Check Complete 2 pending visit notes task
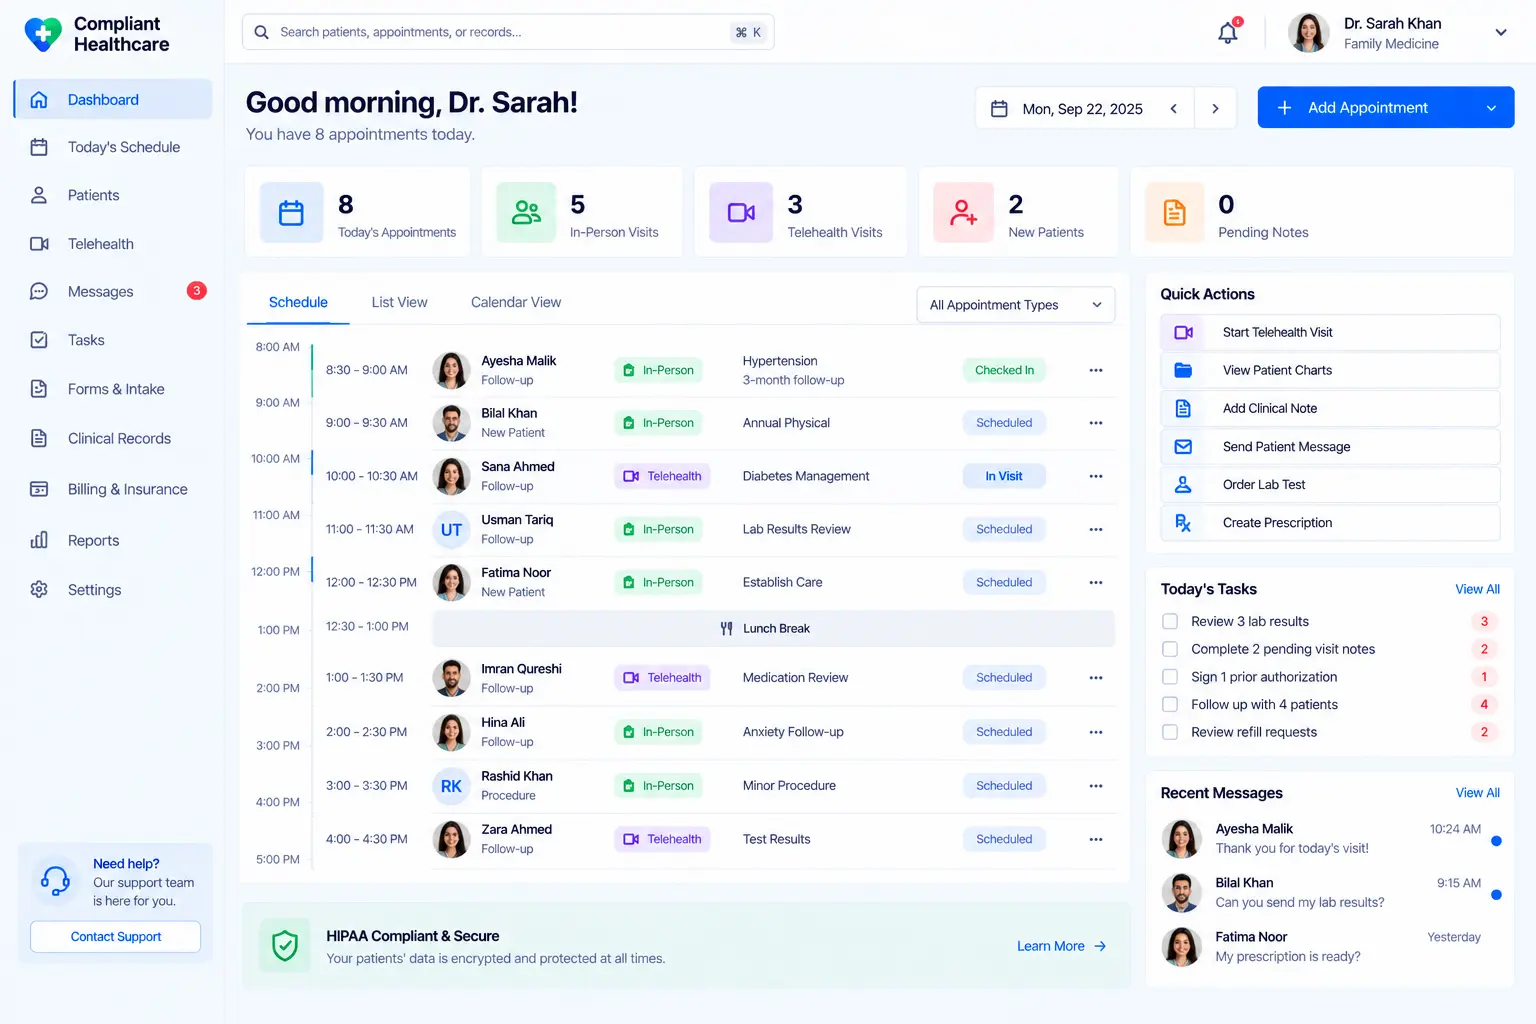 point(1170,649)
